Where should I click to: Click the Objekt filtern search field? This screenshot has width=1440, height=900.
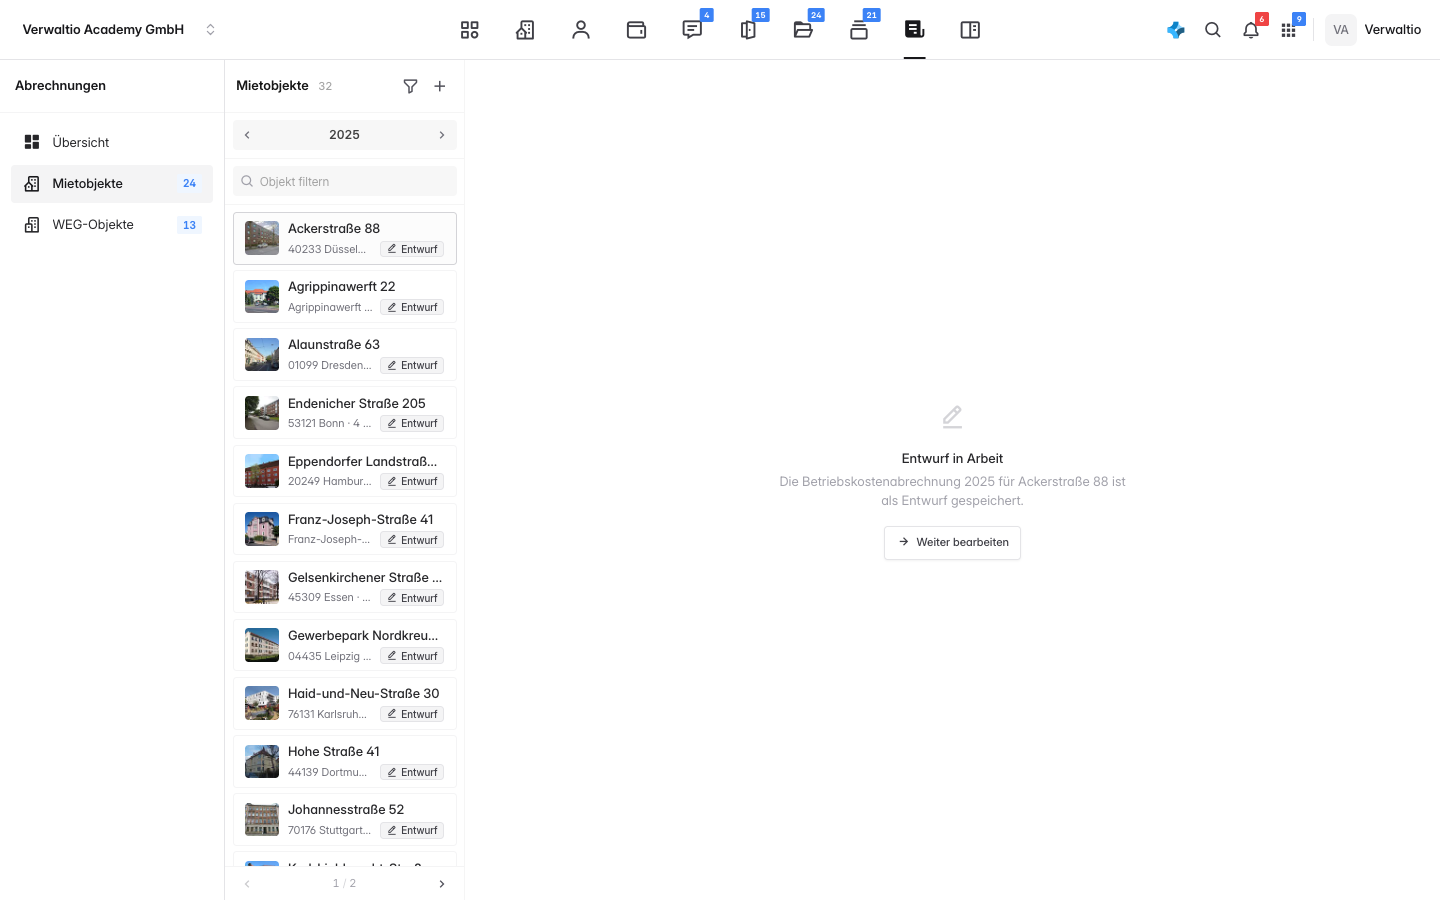345,181
